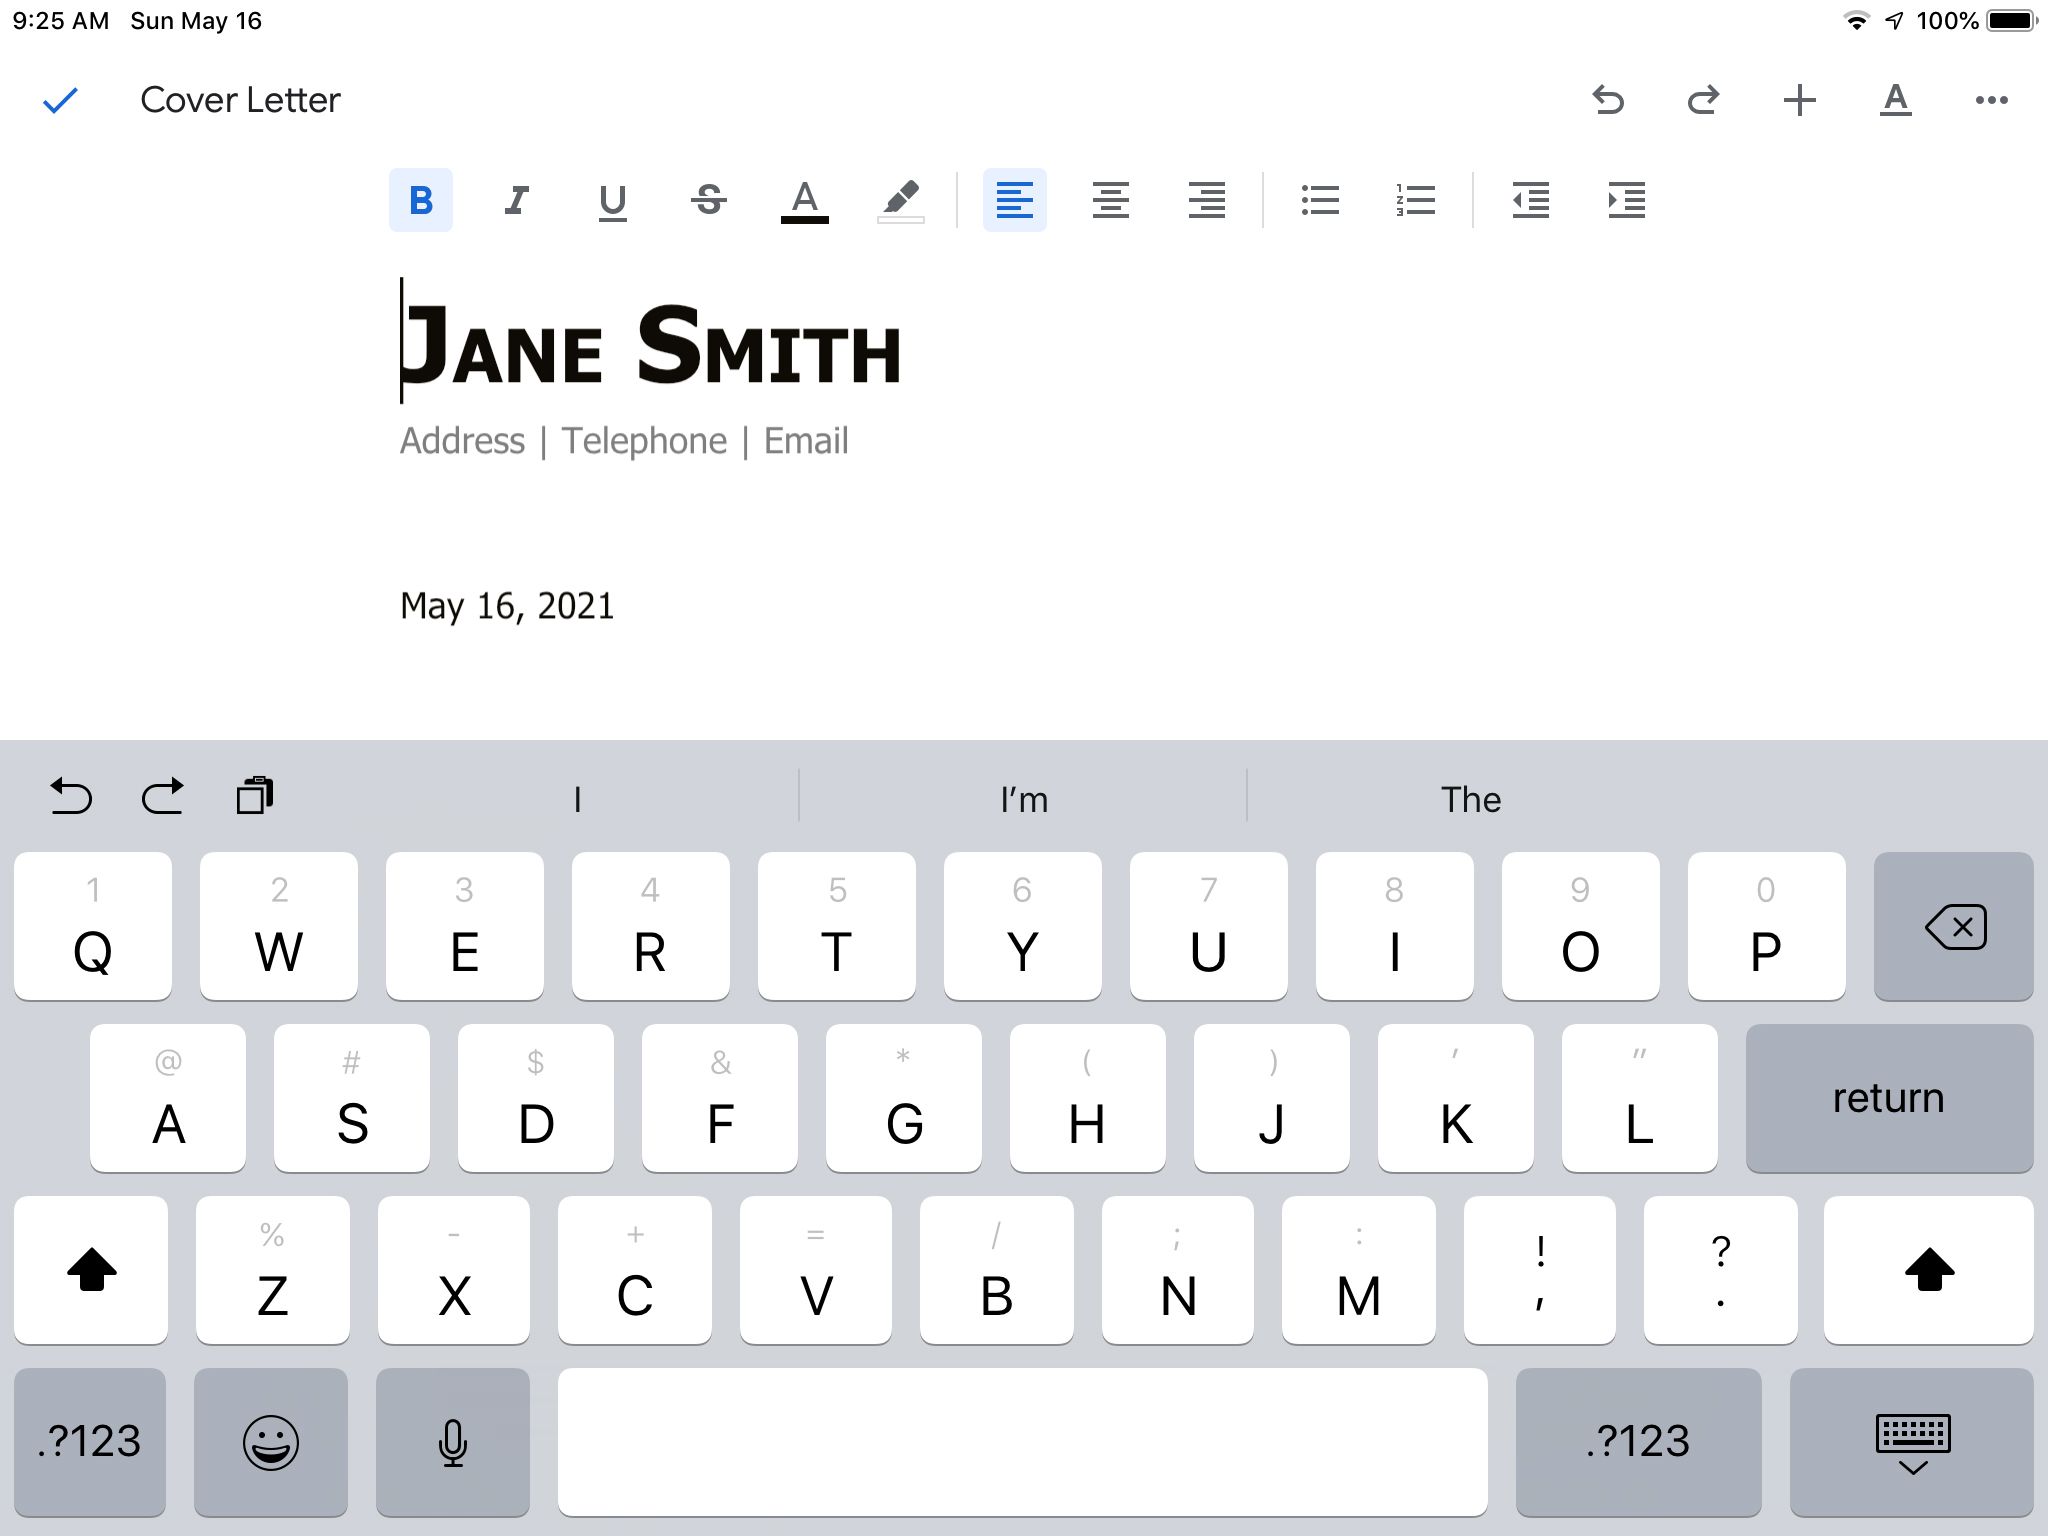Increase the paragraph indent

(x=1626, y=200)
